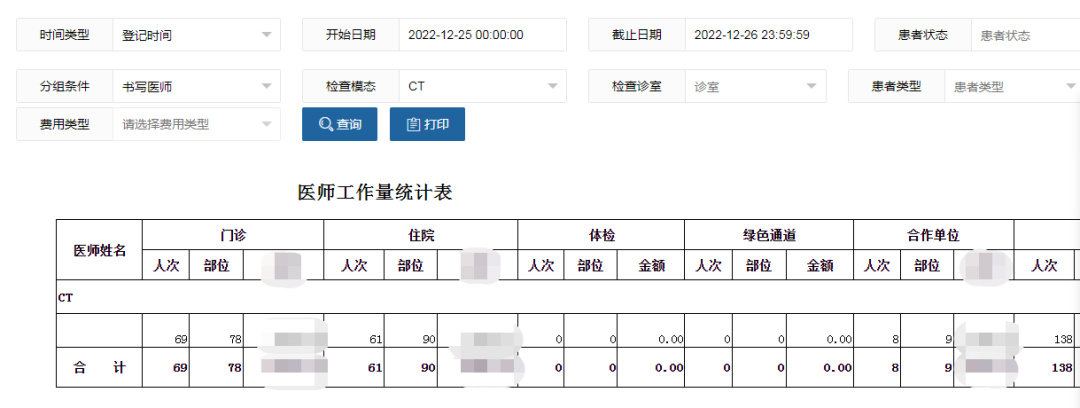Viewport: 1080px width, 408px height.
Task: Click the 合作单位 column group header
Action: [x=933, y=235]
